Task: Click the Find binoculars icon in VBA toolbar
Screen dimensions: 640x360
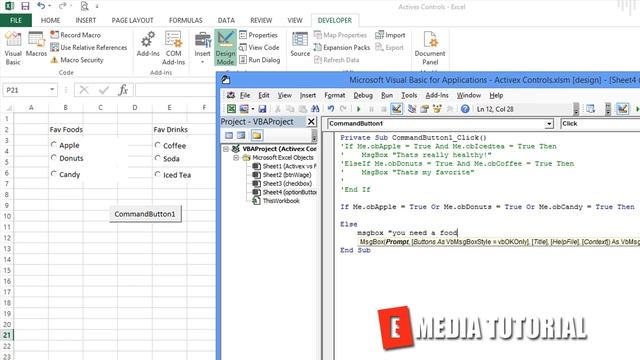Action: click(x=315, y=109)
